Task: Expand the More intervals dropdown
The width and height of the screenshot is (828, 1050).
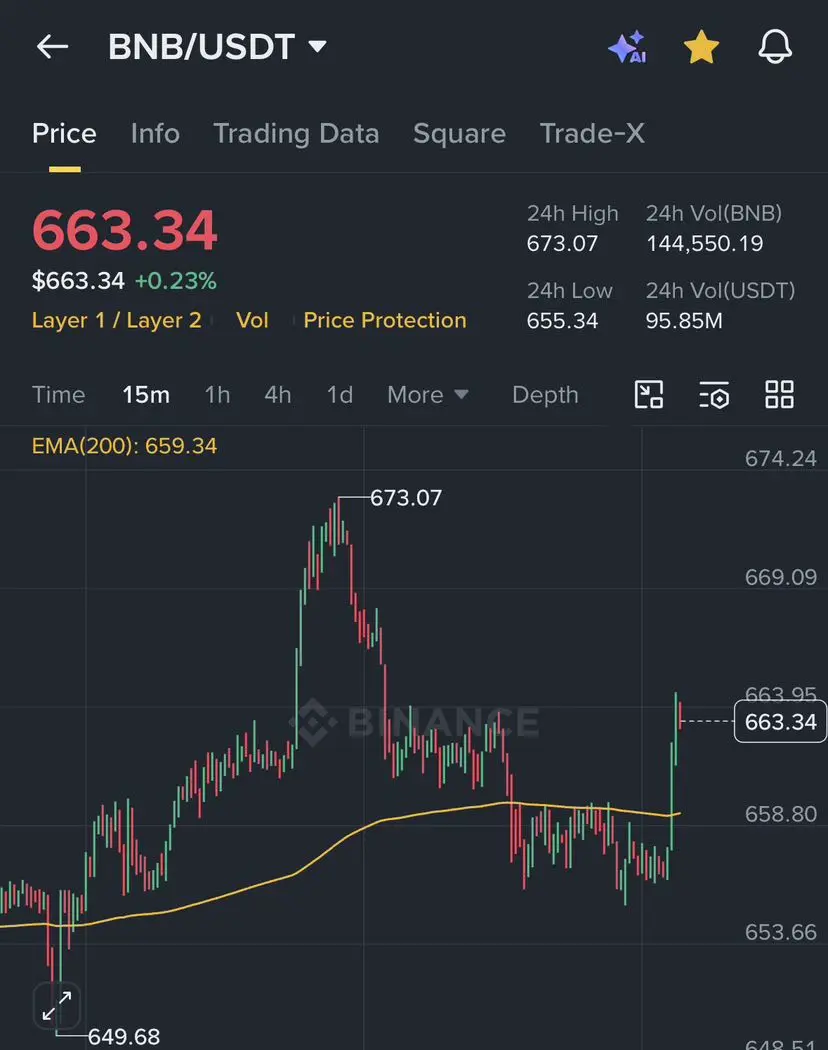Action: pos(427,394)
